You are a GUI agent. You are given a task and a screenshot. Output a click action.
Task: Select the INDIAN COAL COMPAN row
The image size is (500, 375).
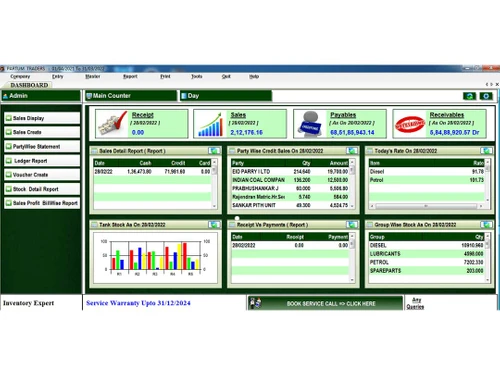[x=290, y=180]
